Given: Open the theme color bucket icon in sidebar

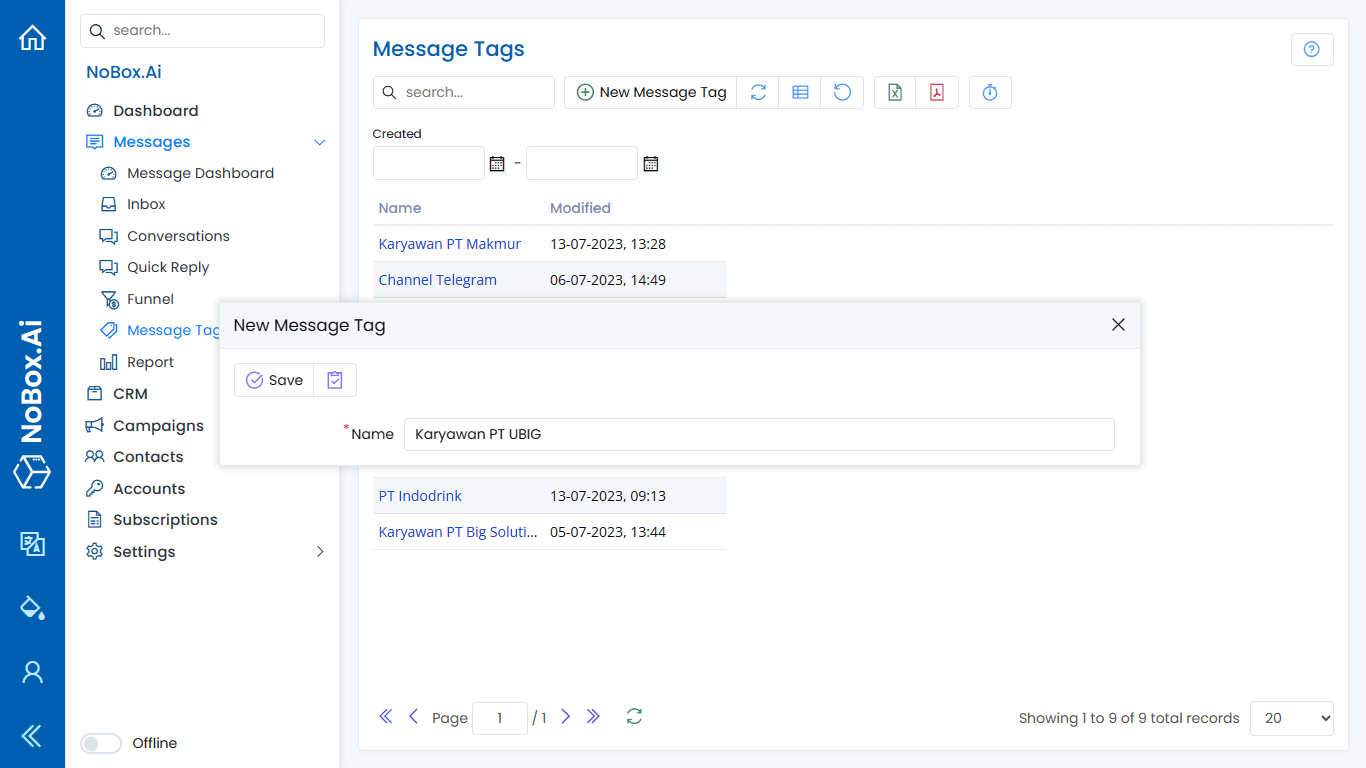Looking at the screenshot, I should click(32, 608).
